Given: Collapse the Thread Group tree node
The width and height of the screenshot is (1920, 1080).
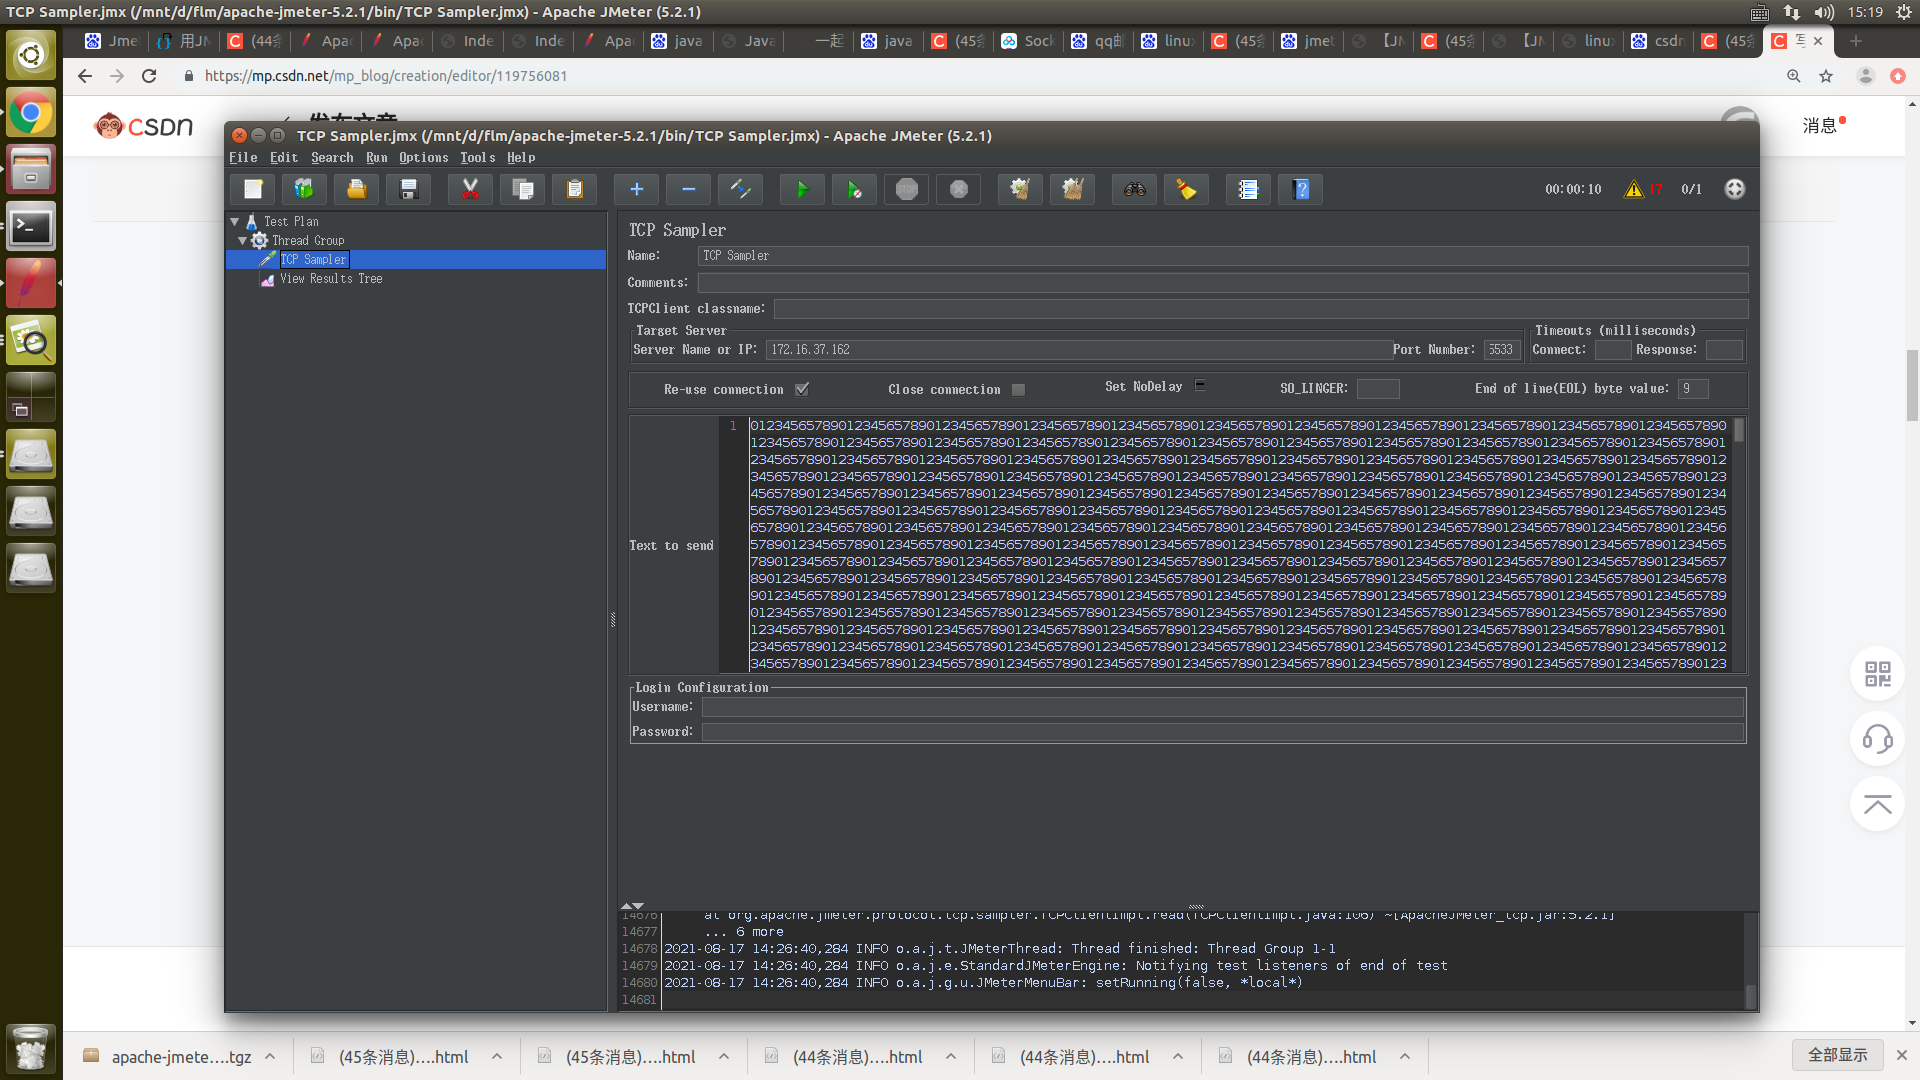Looking at the screenshot, I should coord(243,240).
